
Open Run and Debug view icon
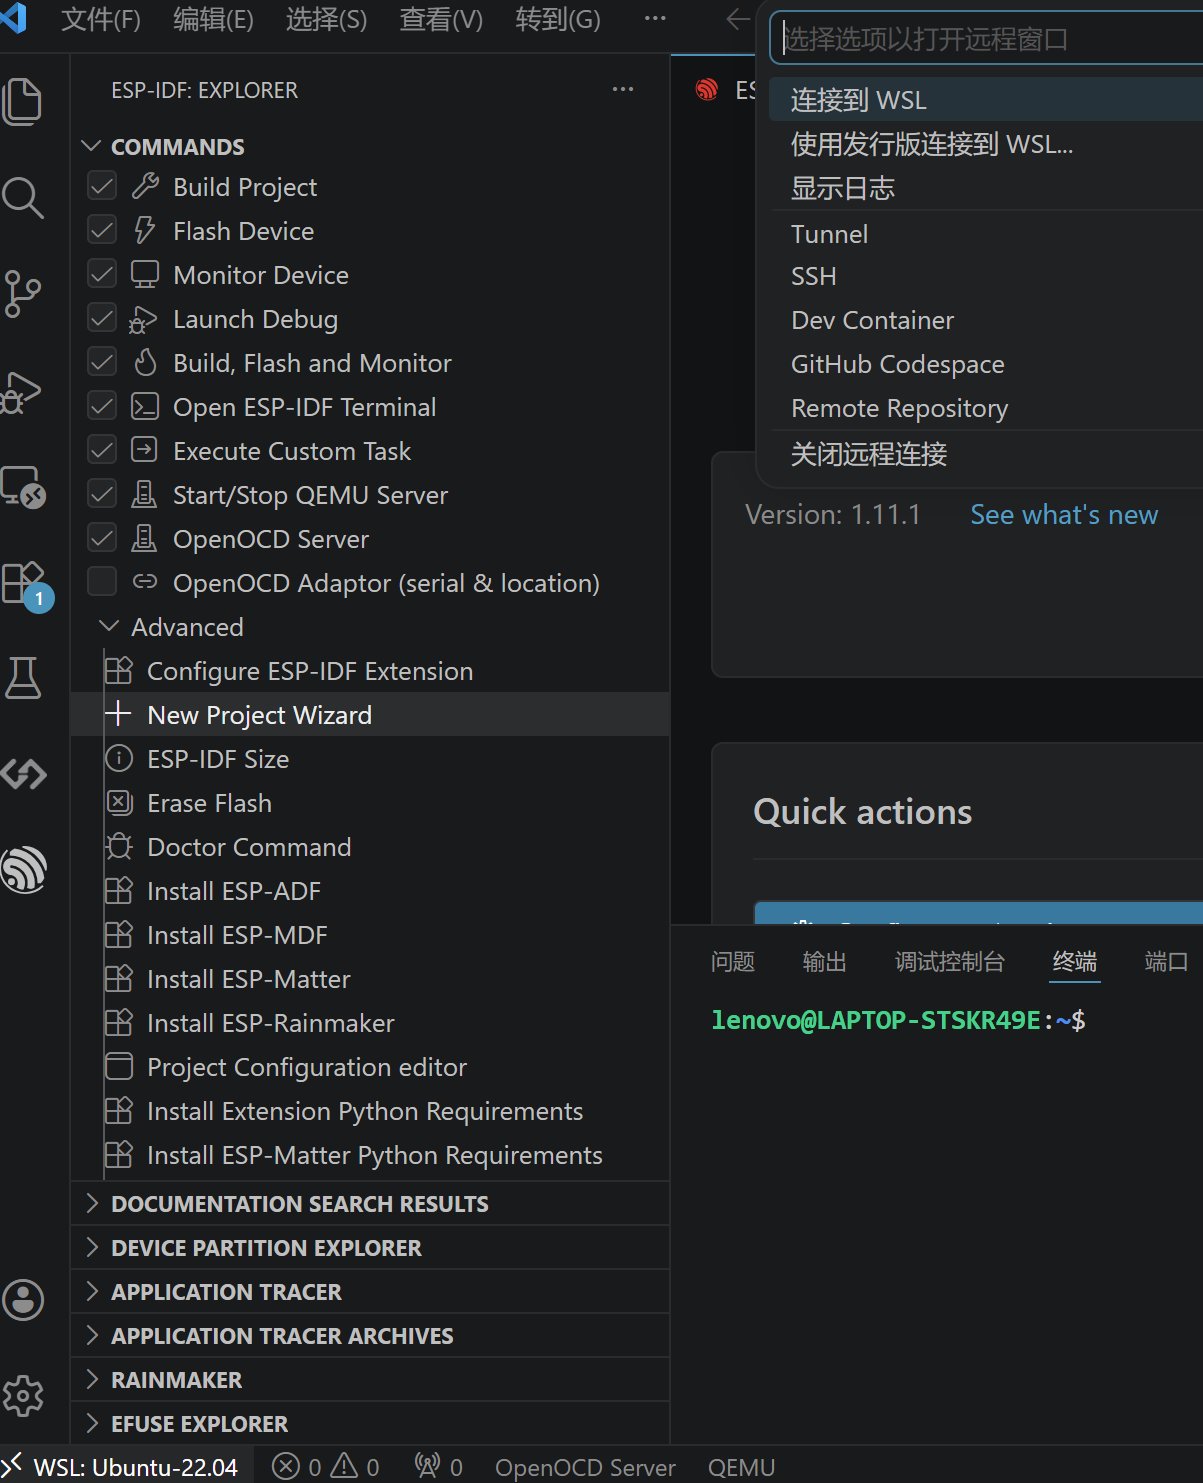click(23, 392)
